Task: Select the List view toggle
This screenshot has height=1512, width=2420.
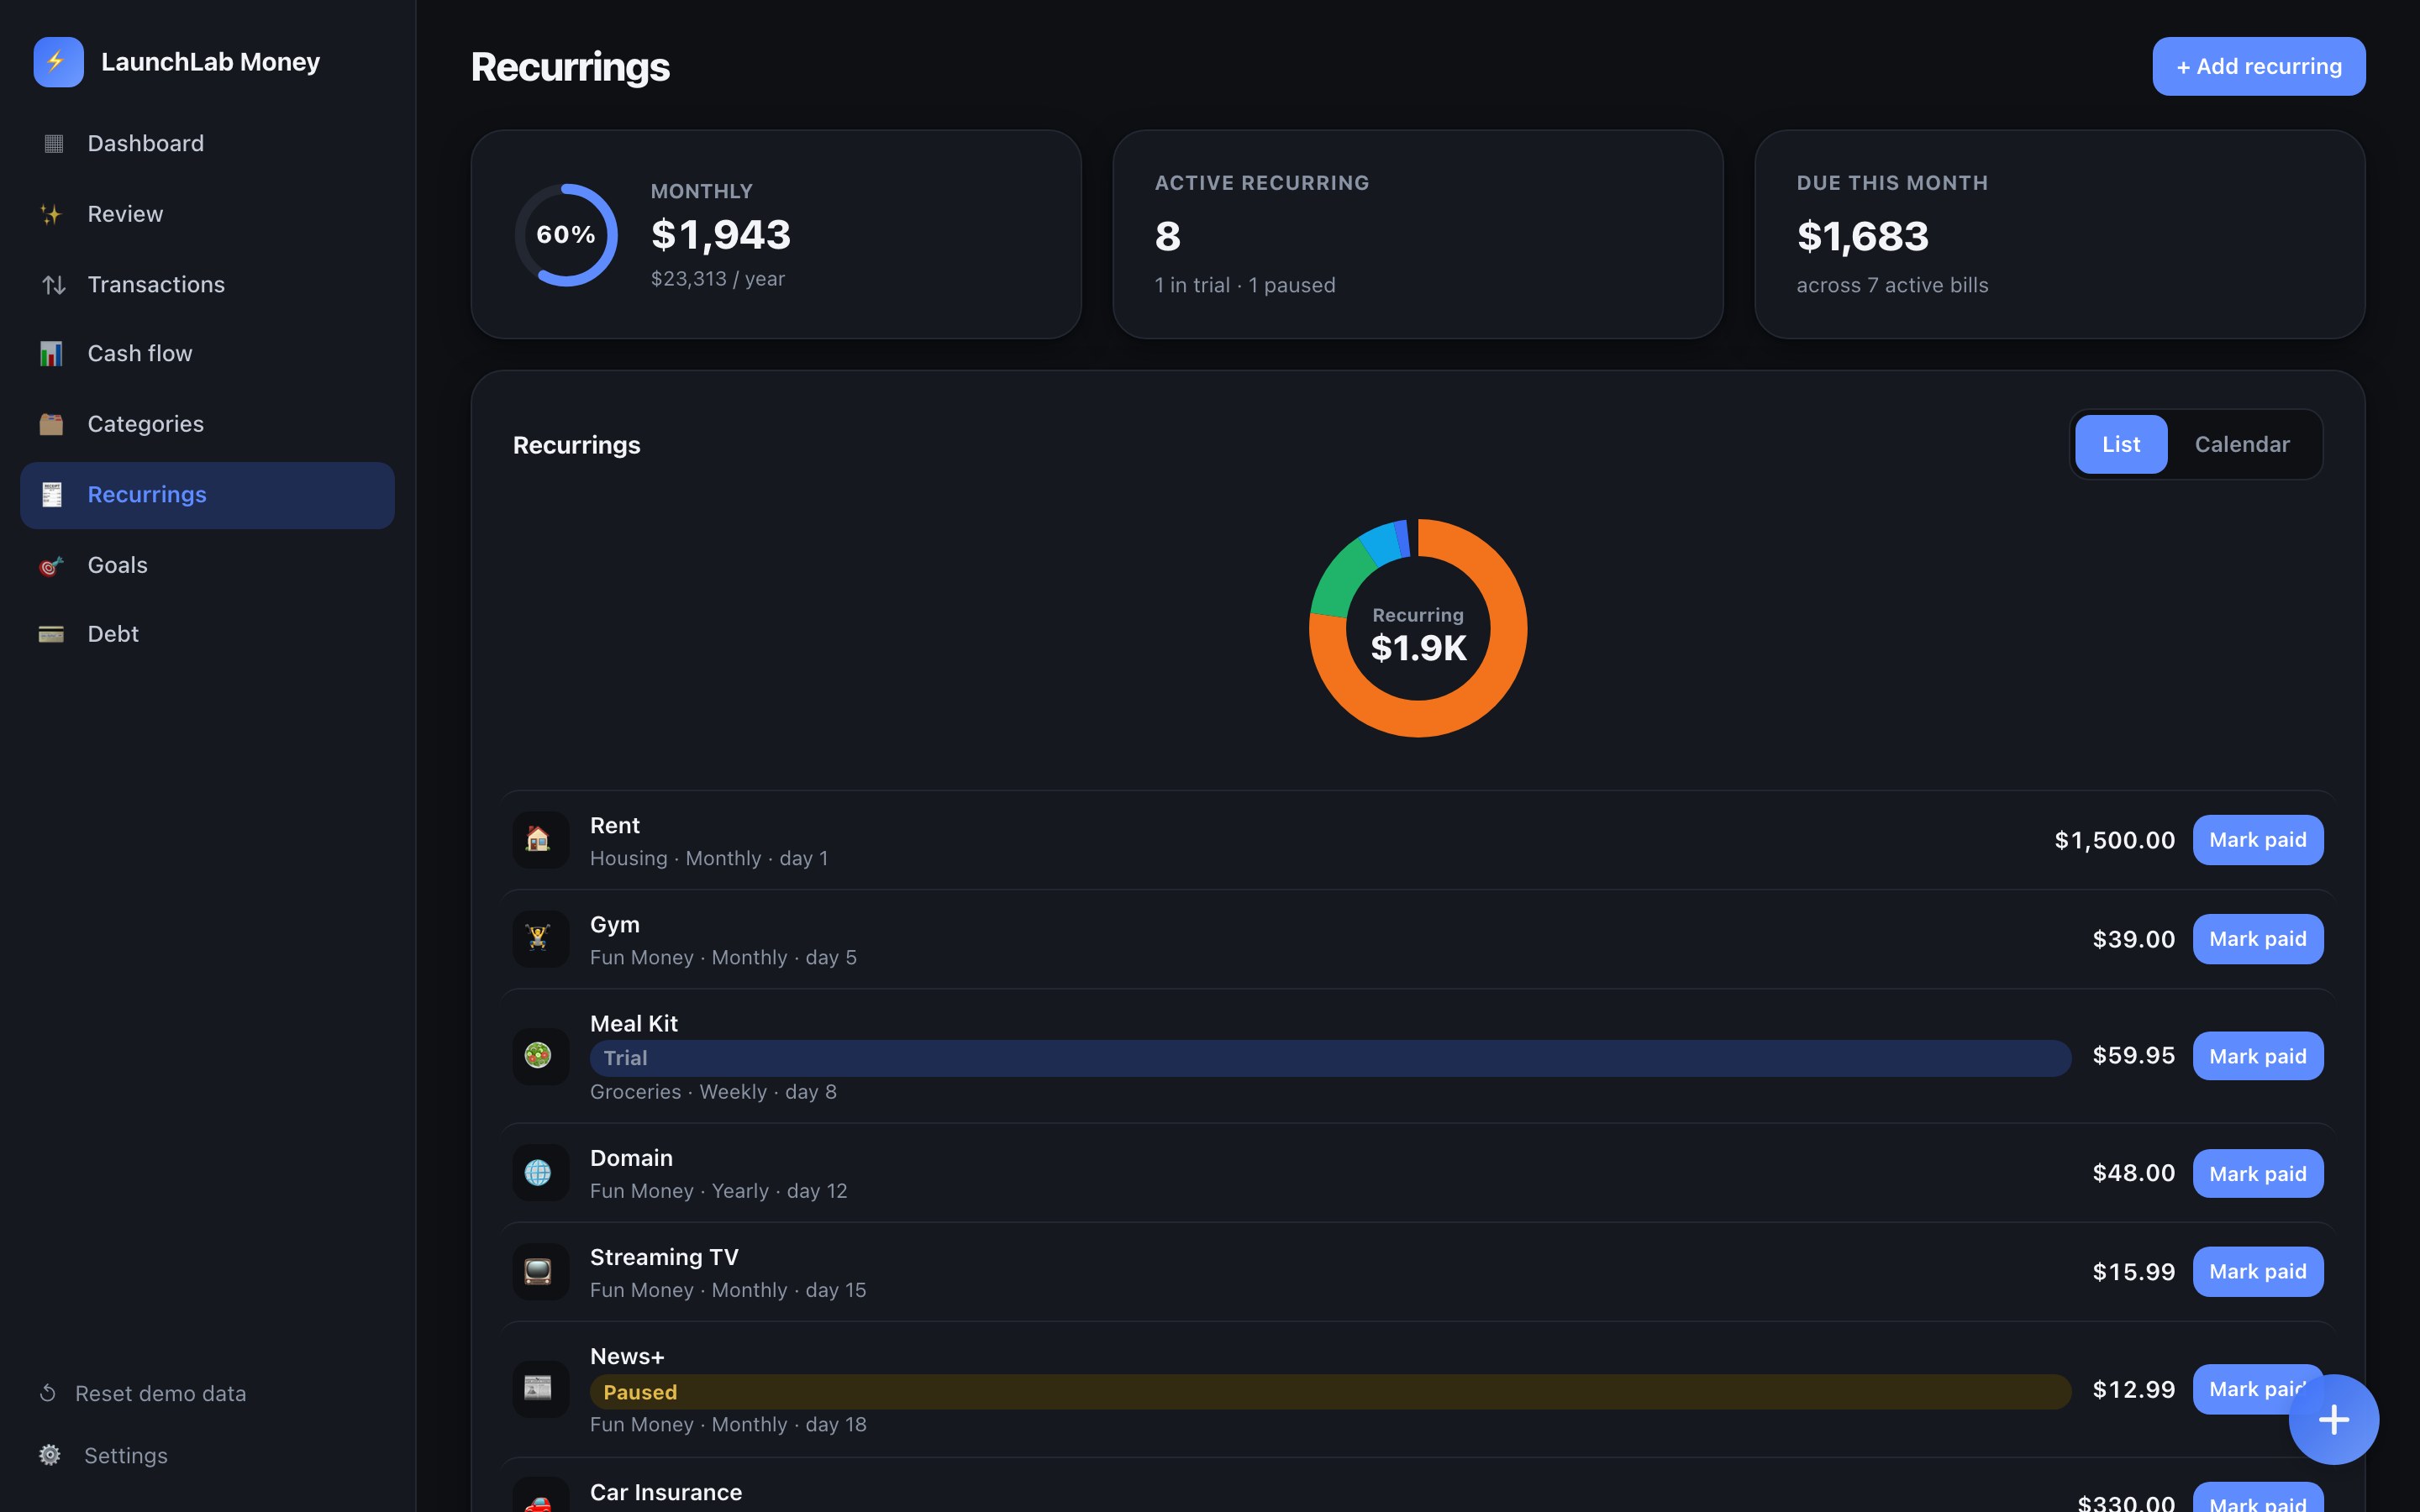Action: pos(2120,445)
